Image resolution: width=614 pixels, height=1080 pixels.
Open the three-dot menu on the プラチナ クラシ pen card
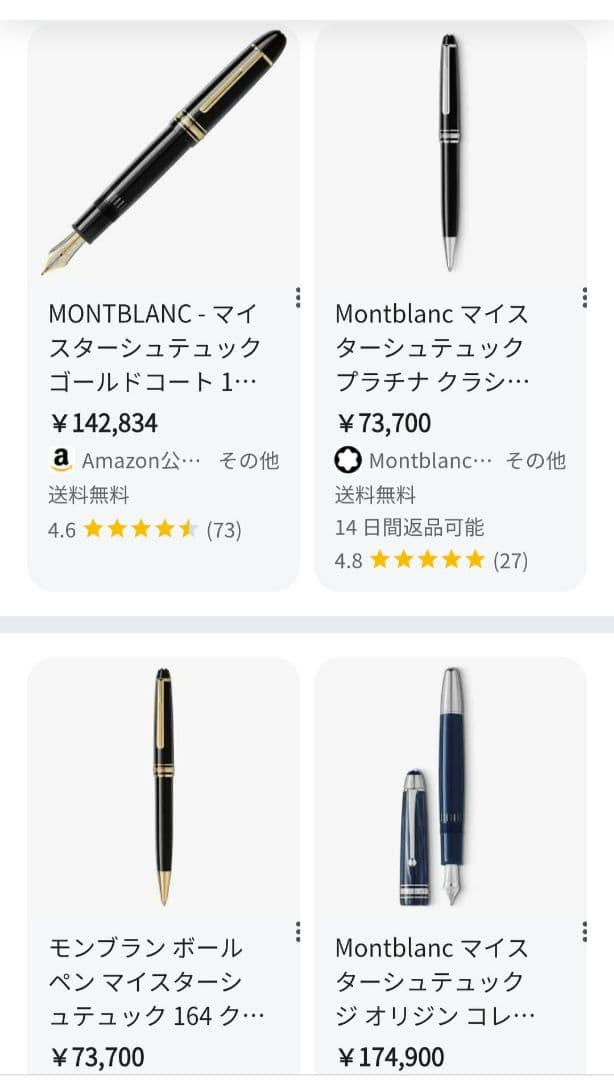583,295
